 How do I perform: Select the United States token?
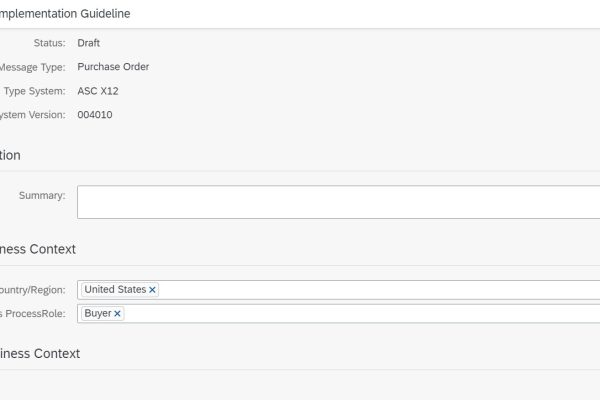(115, 290)
